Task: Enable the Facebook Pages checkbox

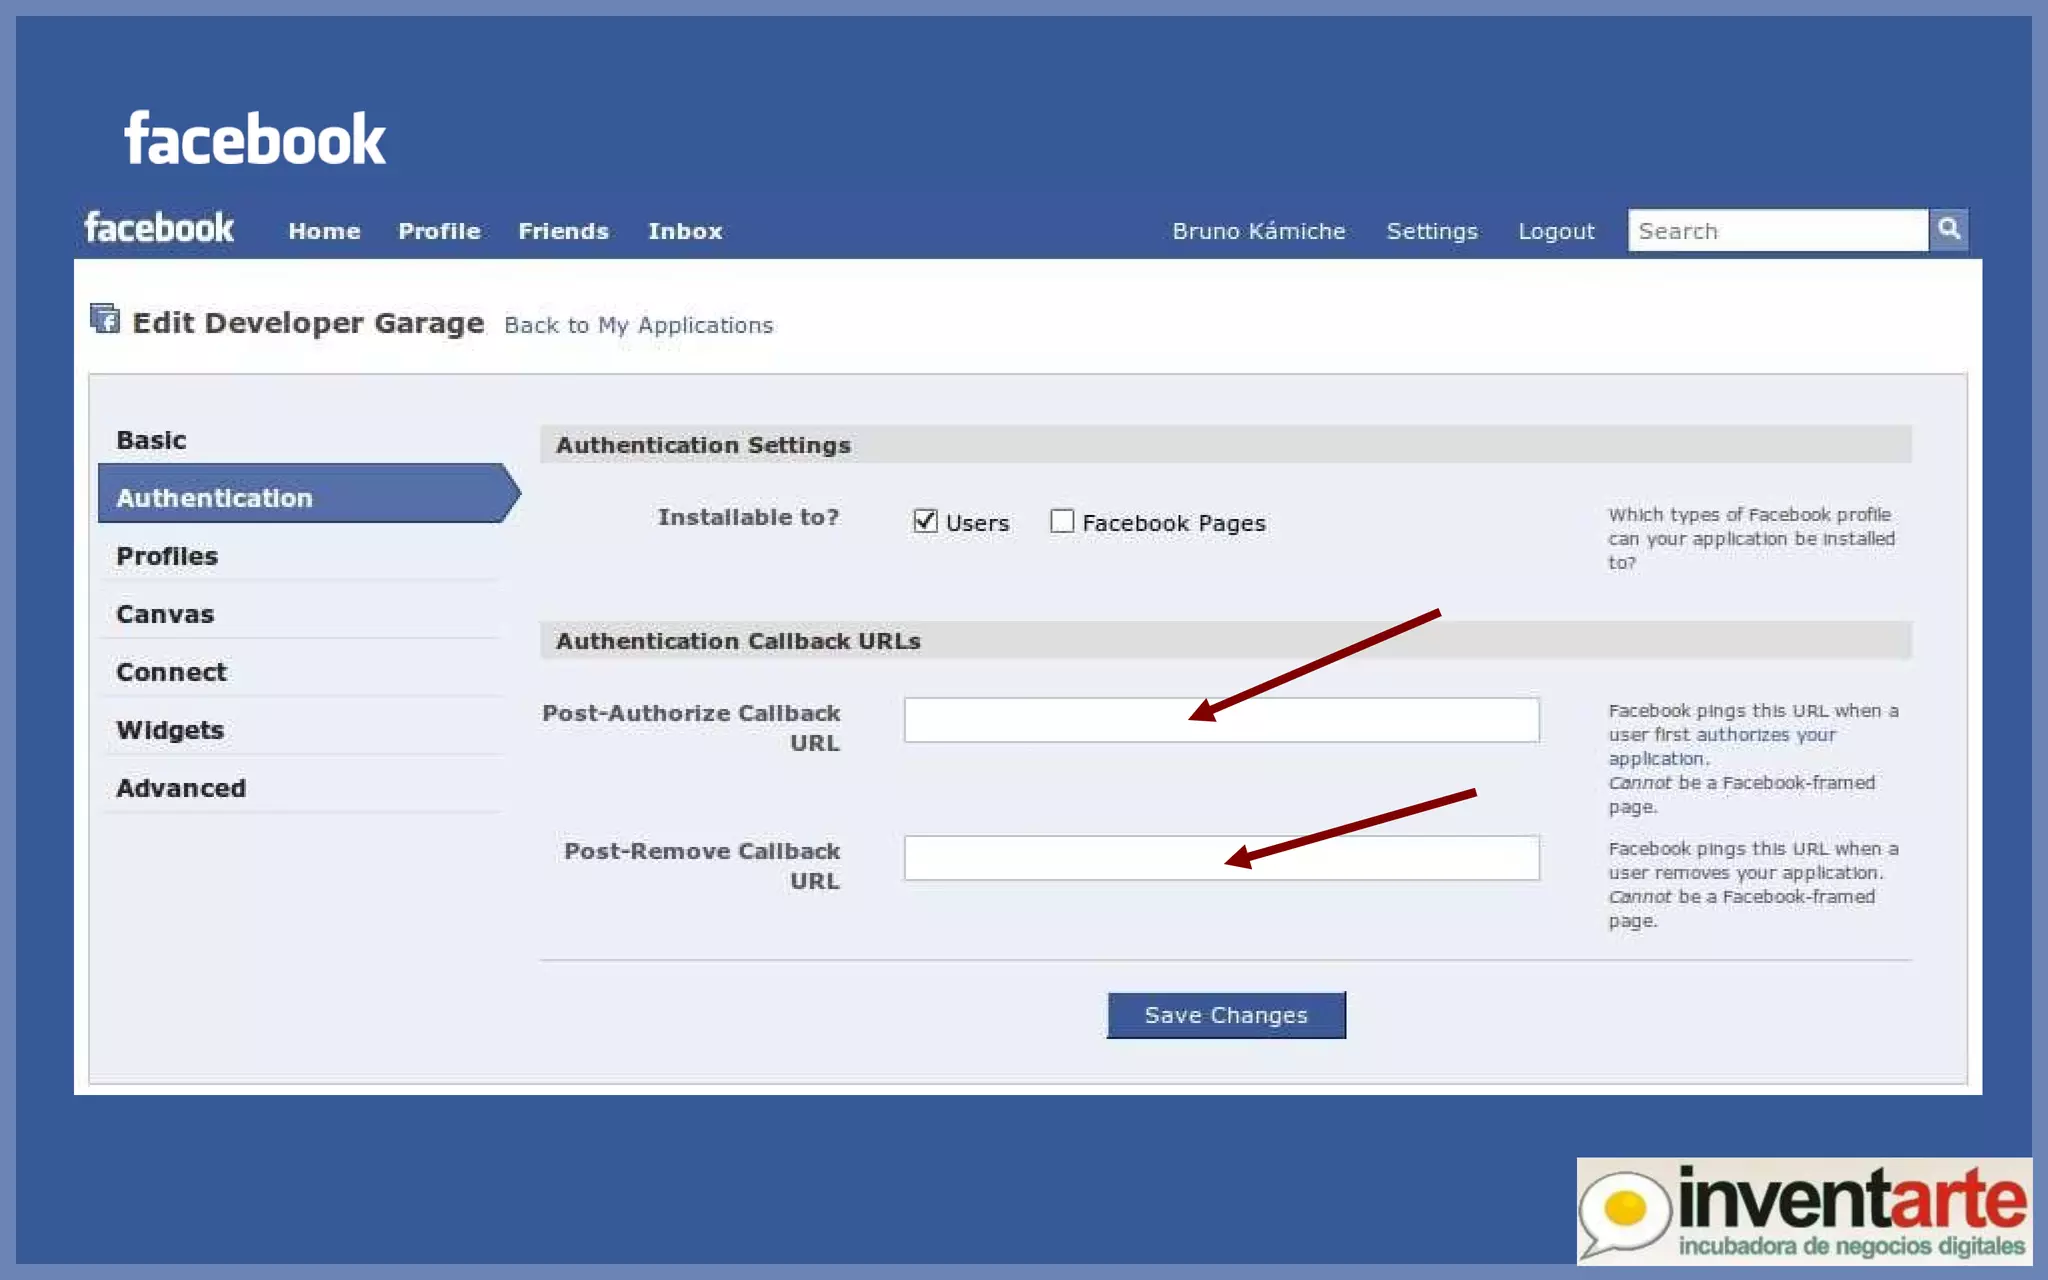Action: click(1062, 521)
